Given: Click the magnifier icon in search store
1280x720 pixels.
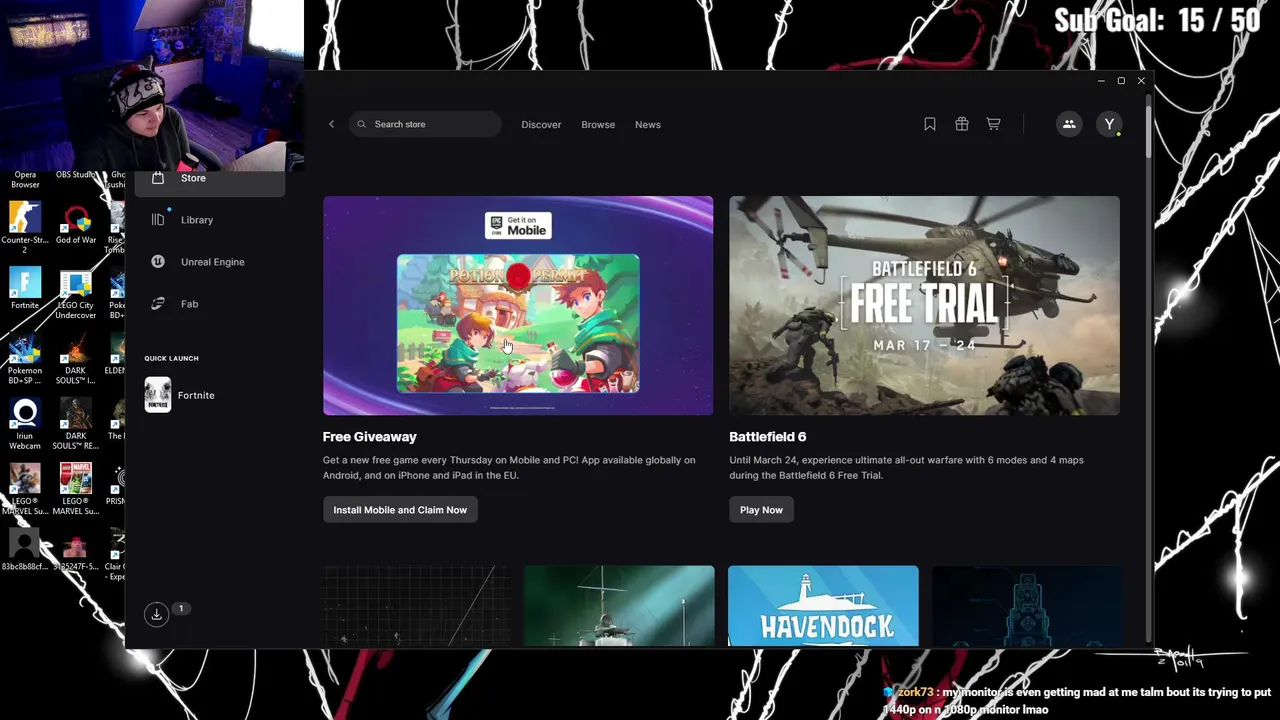Looking at the screenshot, I should [362, 124].
